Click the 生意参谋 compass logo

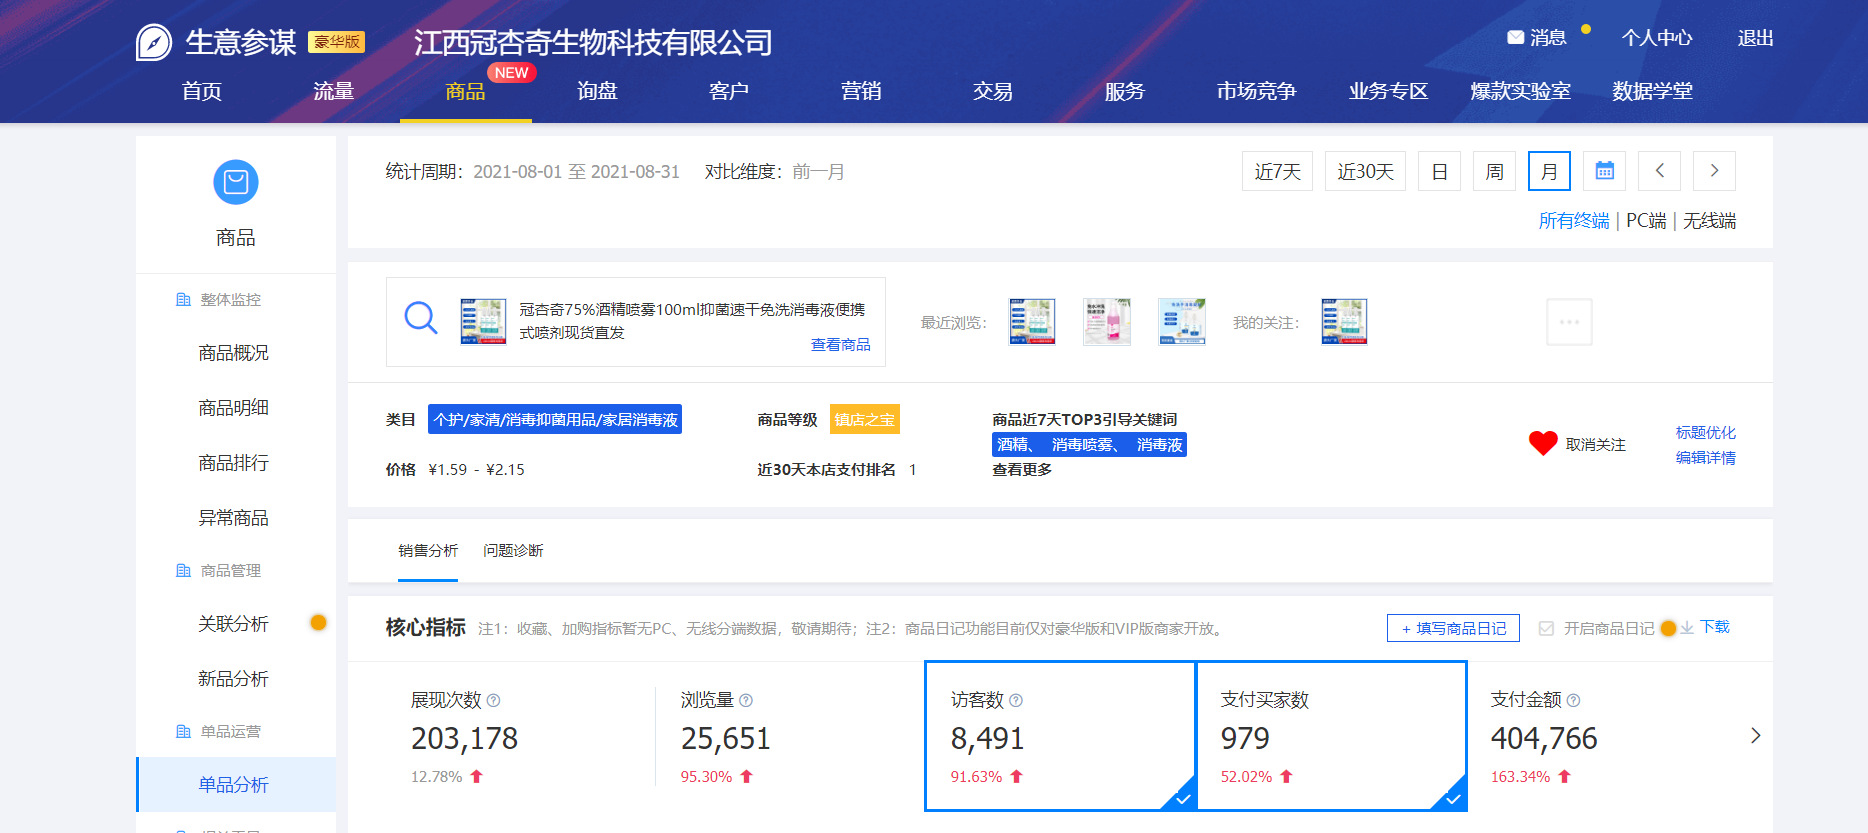tap(154, 42)
